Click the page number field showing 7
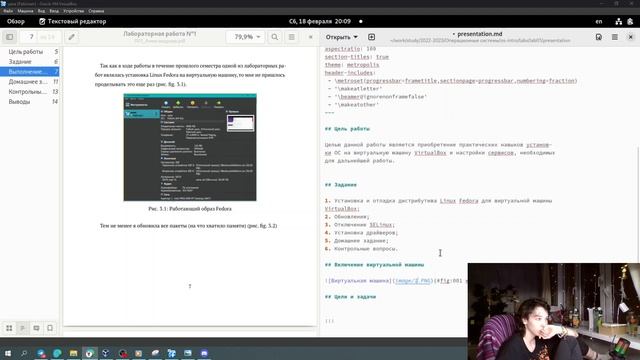This screenshot has width=640, height=360. [x=31, y=37]
